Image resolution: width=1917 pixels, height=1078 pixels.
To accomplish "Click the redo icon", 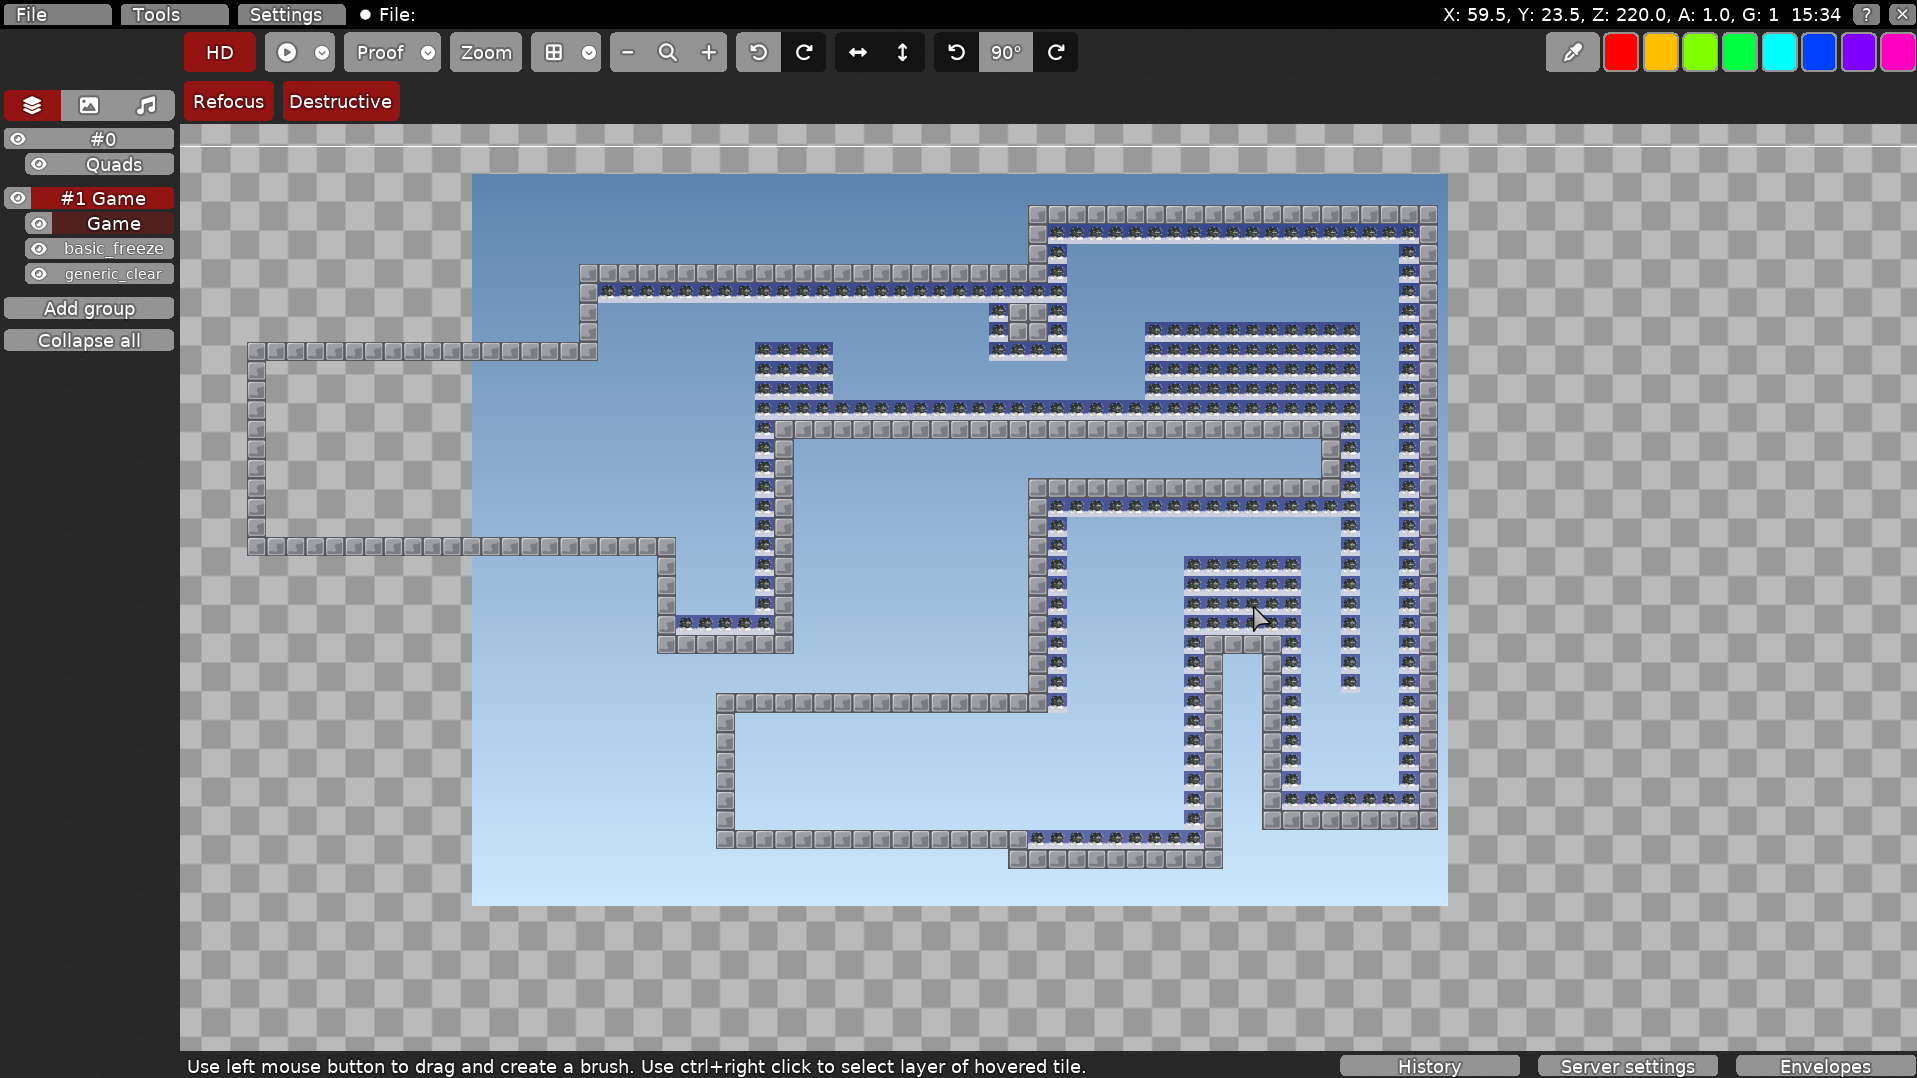I will point(804,53).
